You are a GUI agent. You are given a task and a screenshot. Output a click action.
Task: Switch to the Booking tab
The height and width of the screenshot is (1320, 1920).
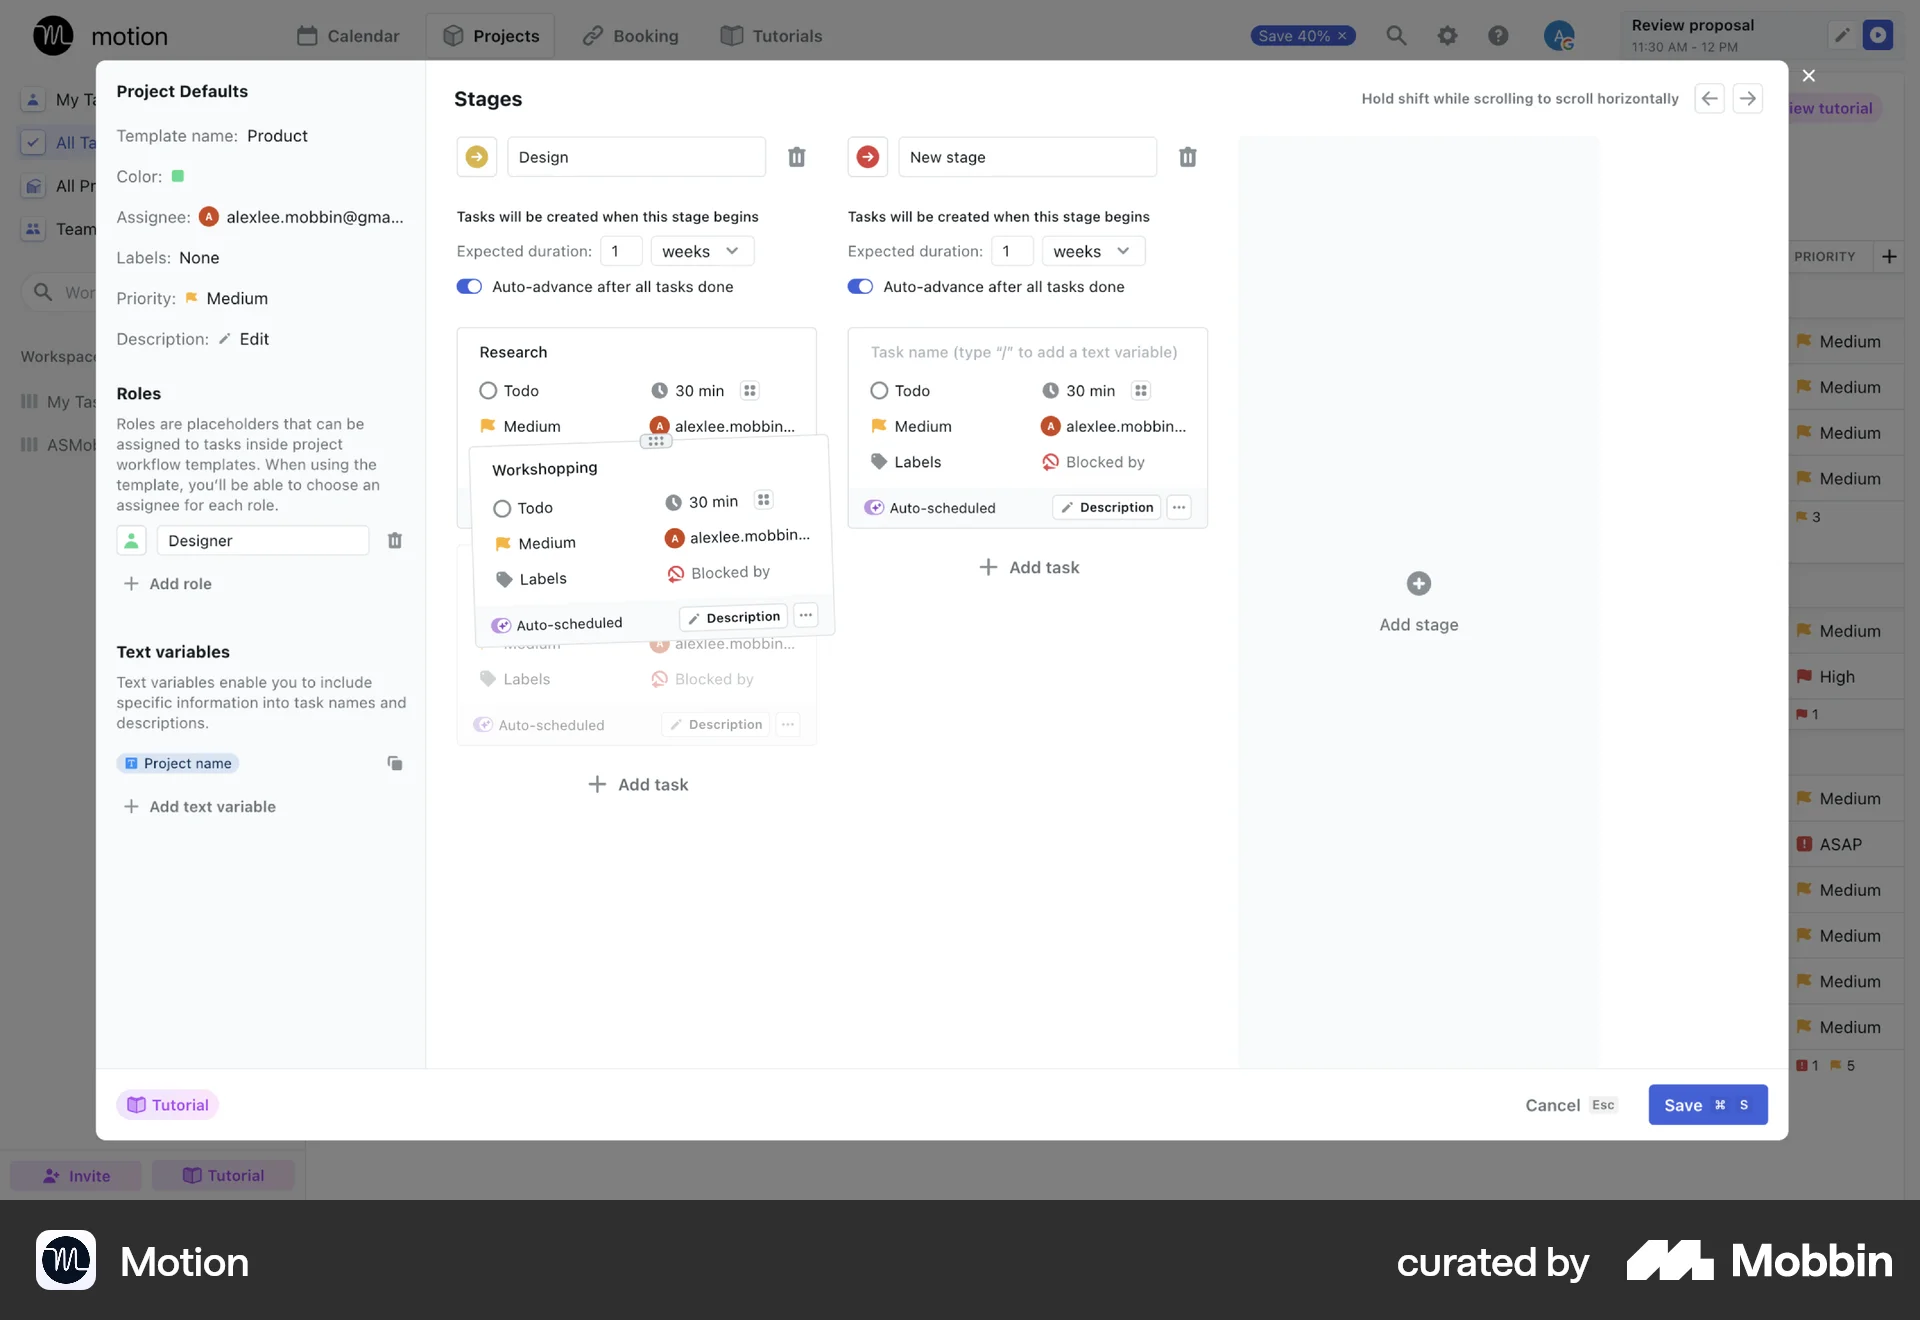click(629, 35)
